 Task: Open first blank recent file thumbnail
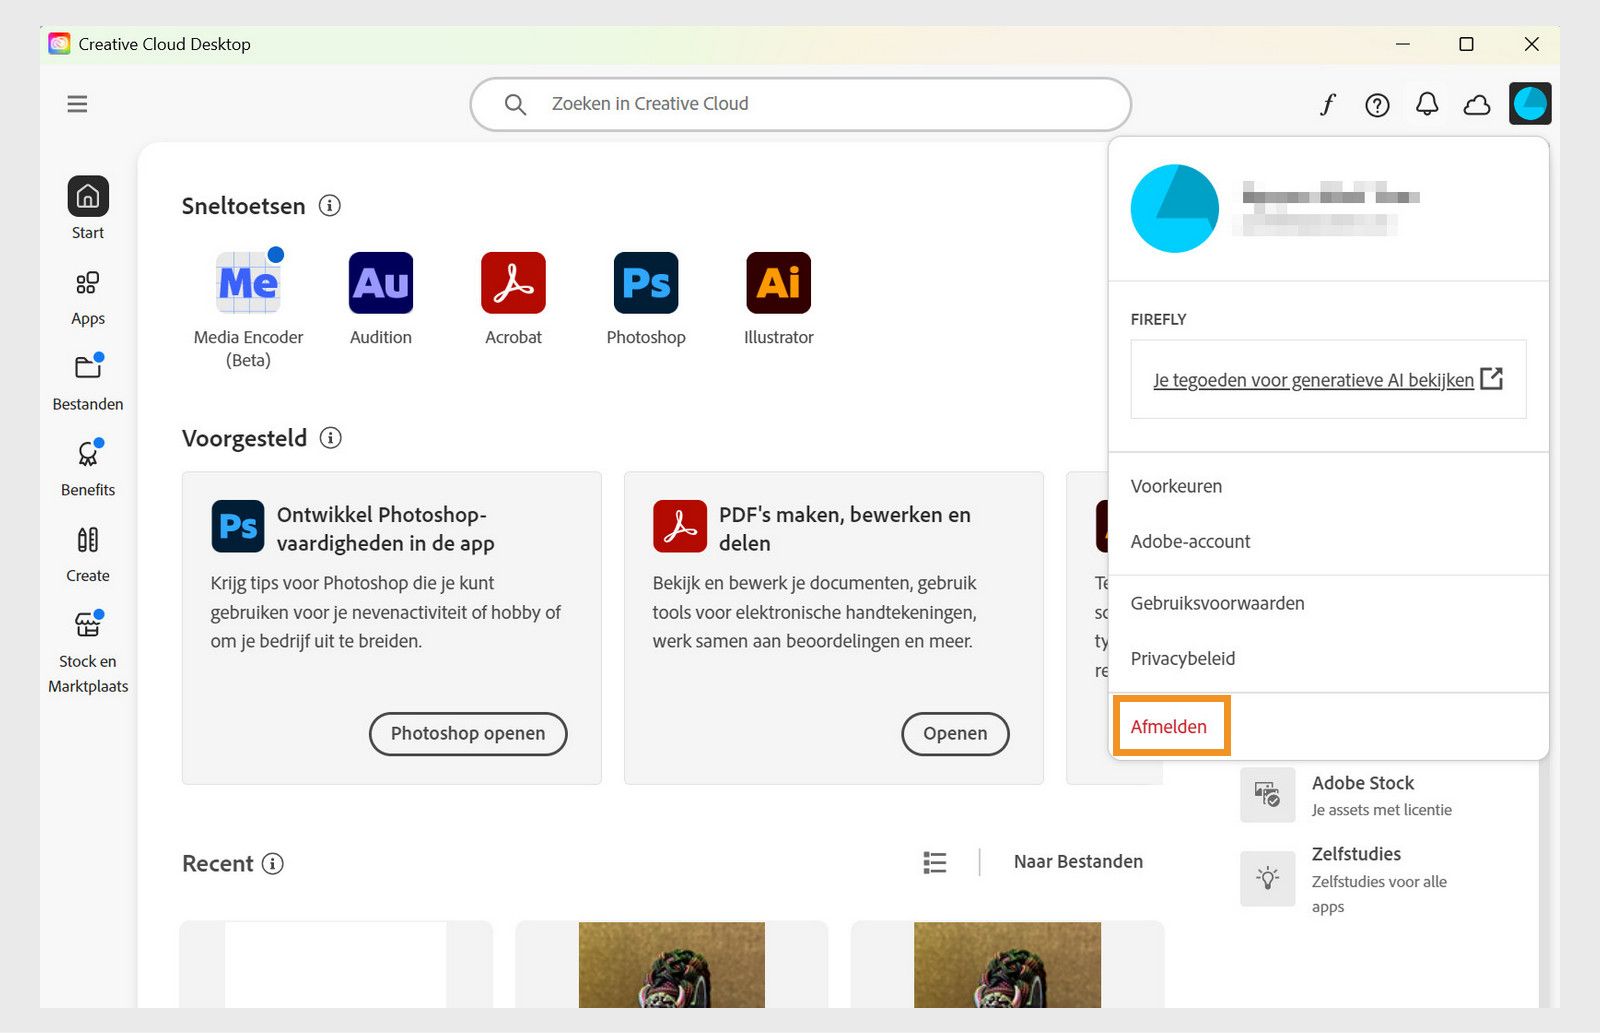(336, 965)
